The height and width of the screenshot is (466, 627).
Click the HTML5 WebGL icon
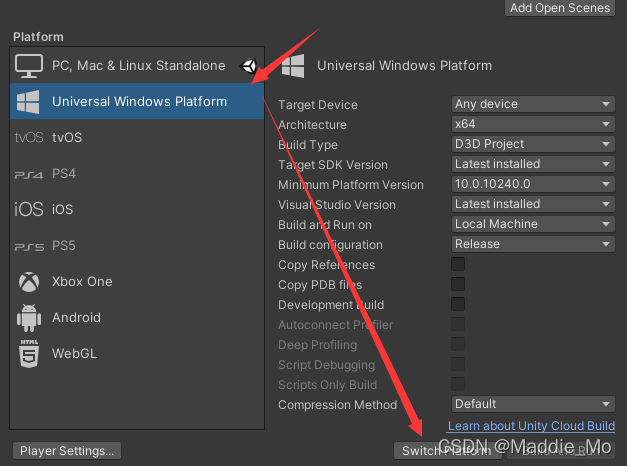[29, 354]
